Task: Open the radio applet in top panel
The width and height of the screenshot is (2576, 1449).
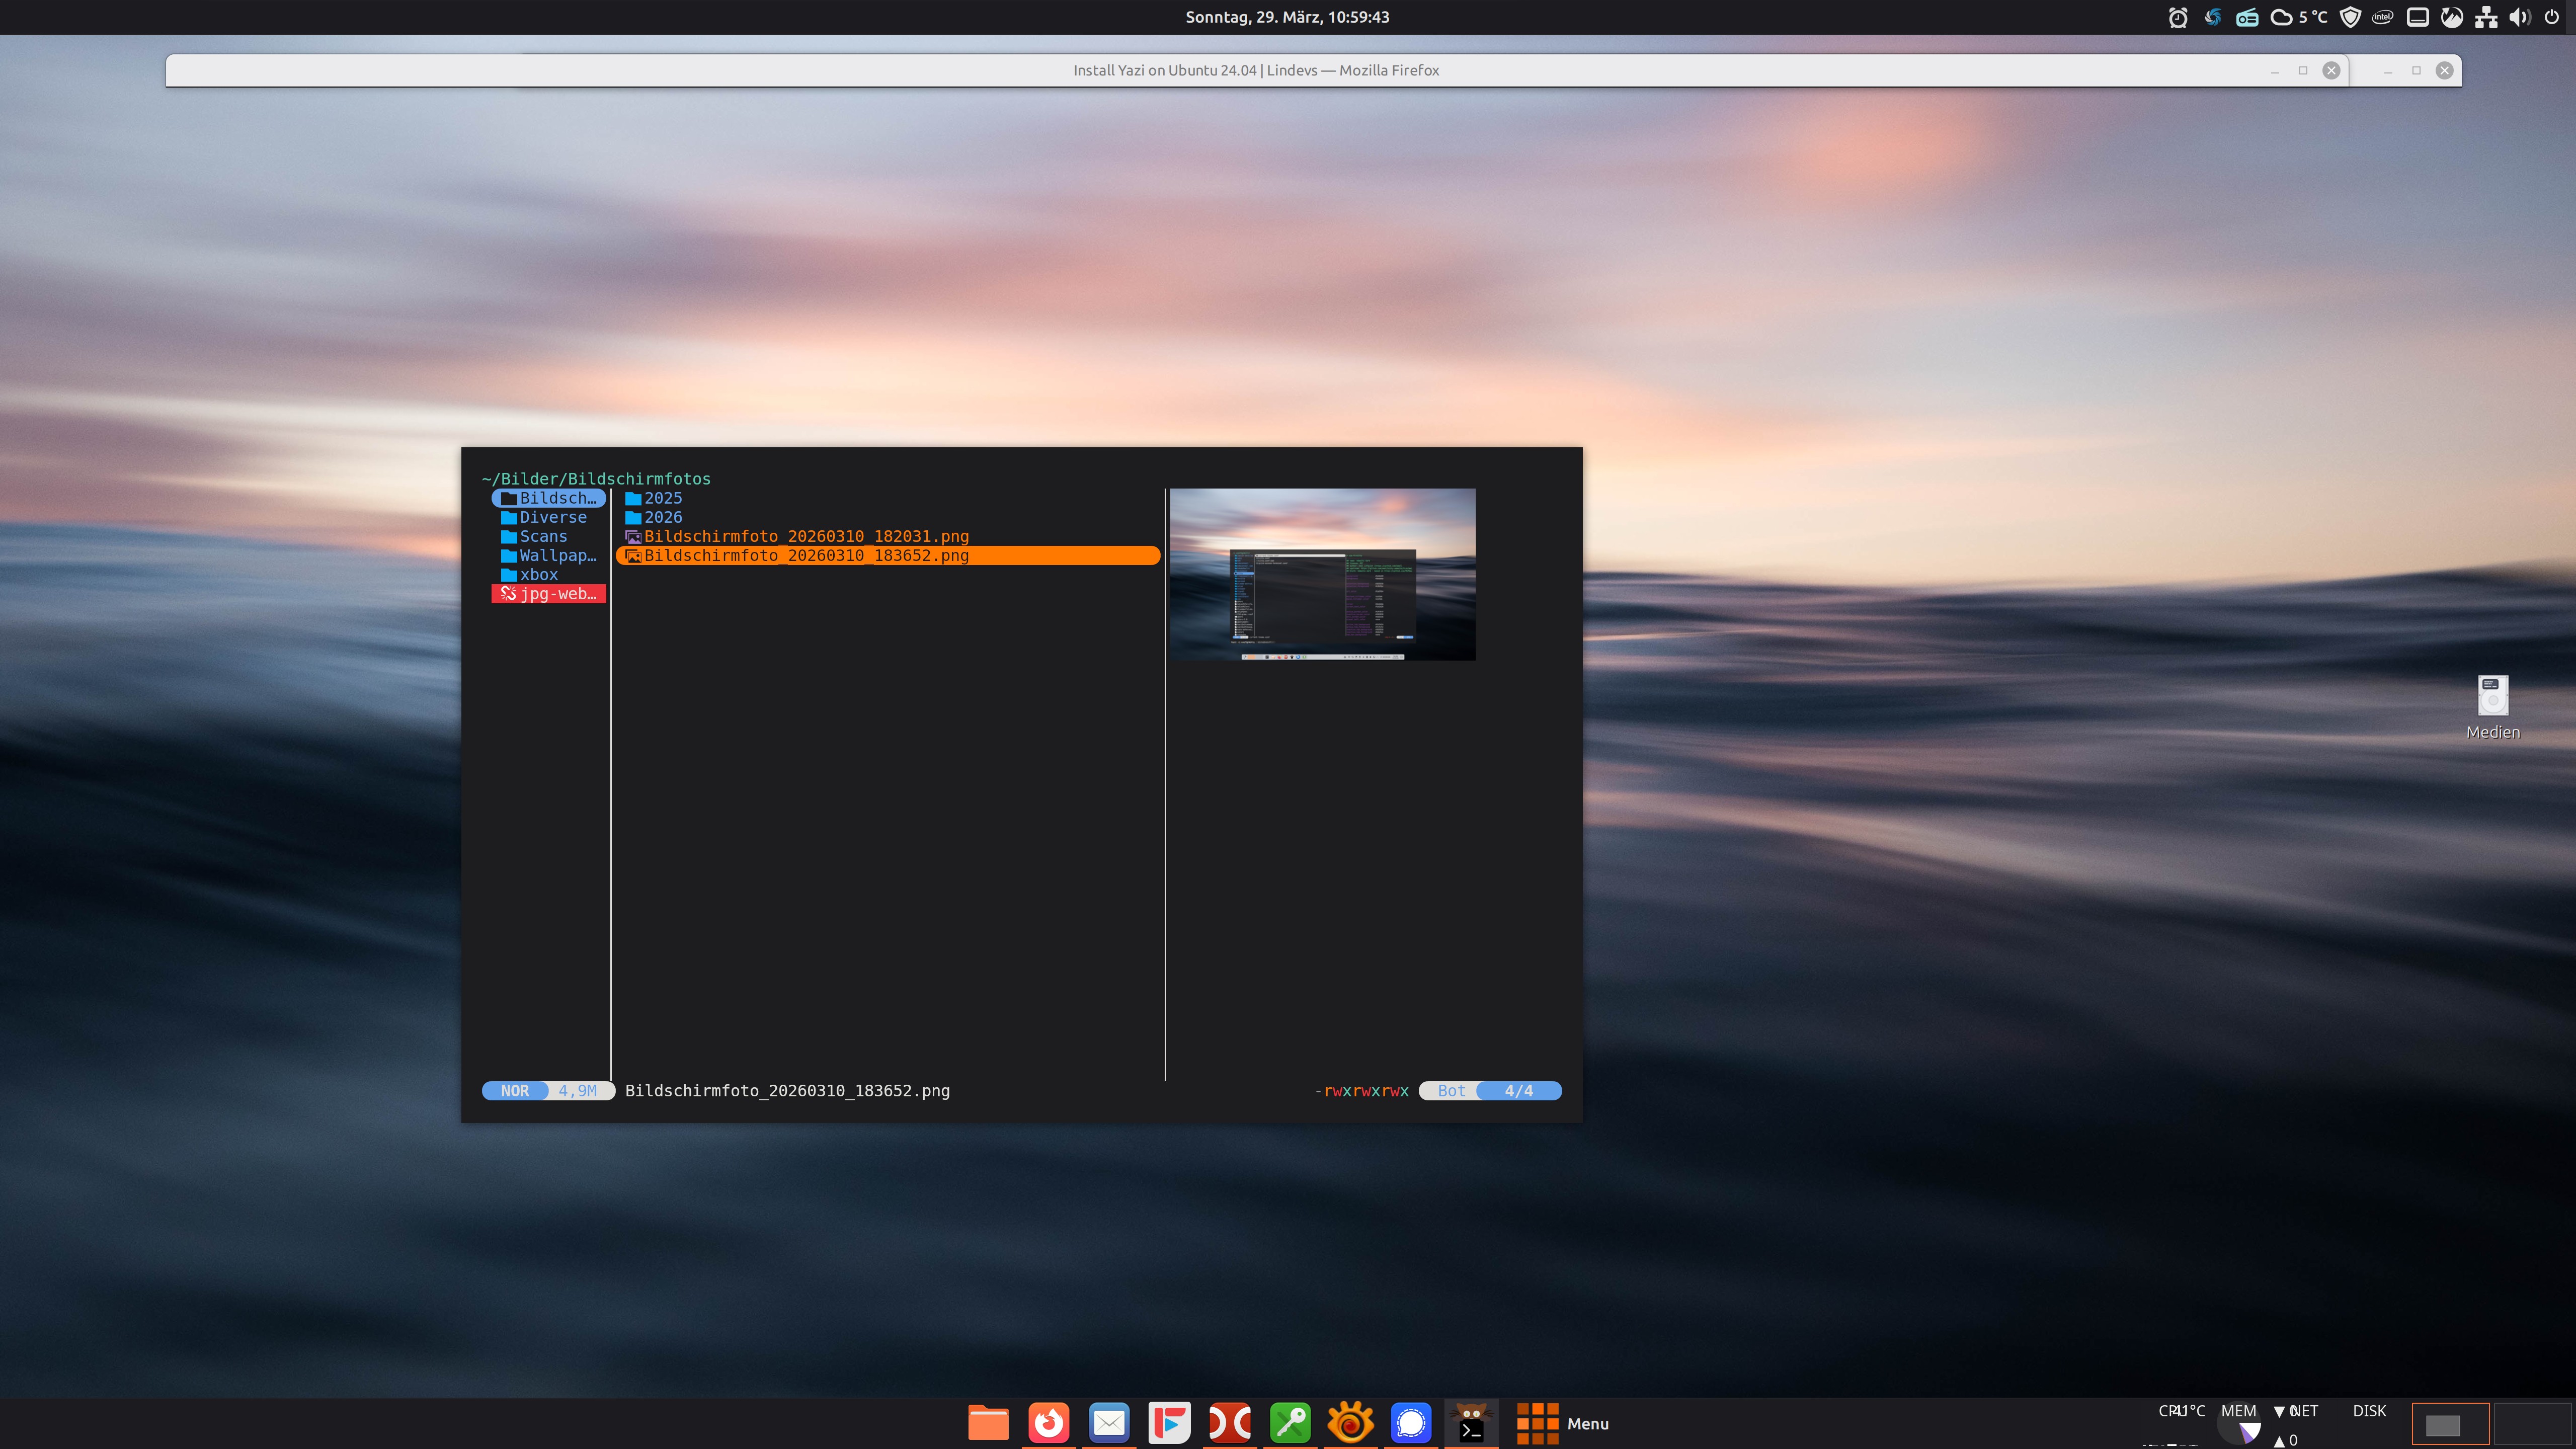Action: coord(2247,17)
